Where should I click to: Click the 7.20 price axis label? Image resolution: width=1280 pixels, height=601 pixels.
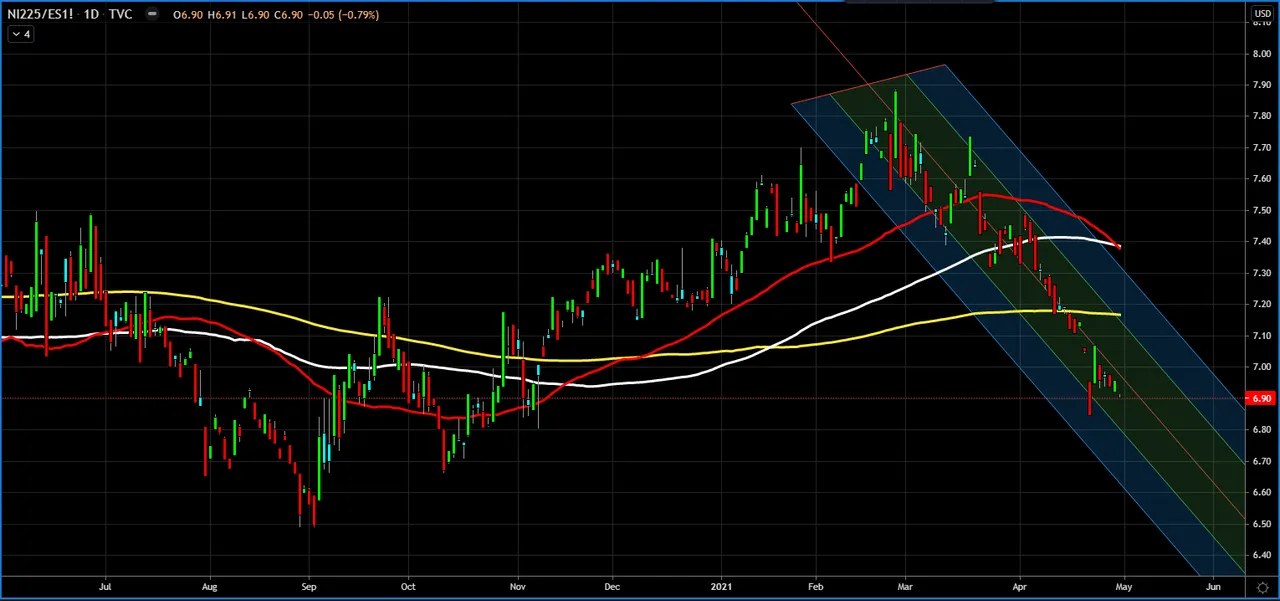click(1262, 304)
